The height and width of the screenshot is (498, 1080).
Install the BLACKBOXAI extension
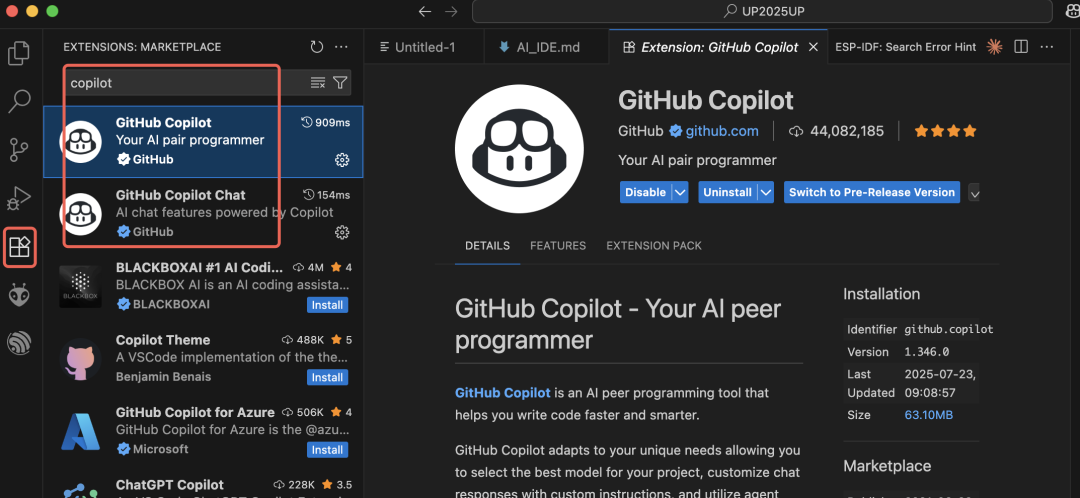(327, 304)
